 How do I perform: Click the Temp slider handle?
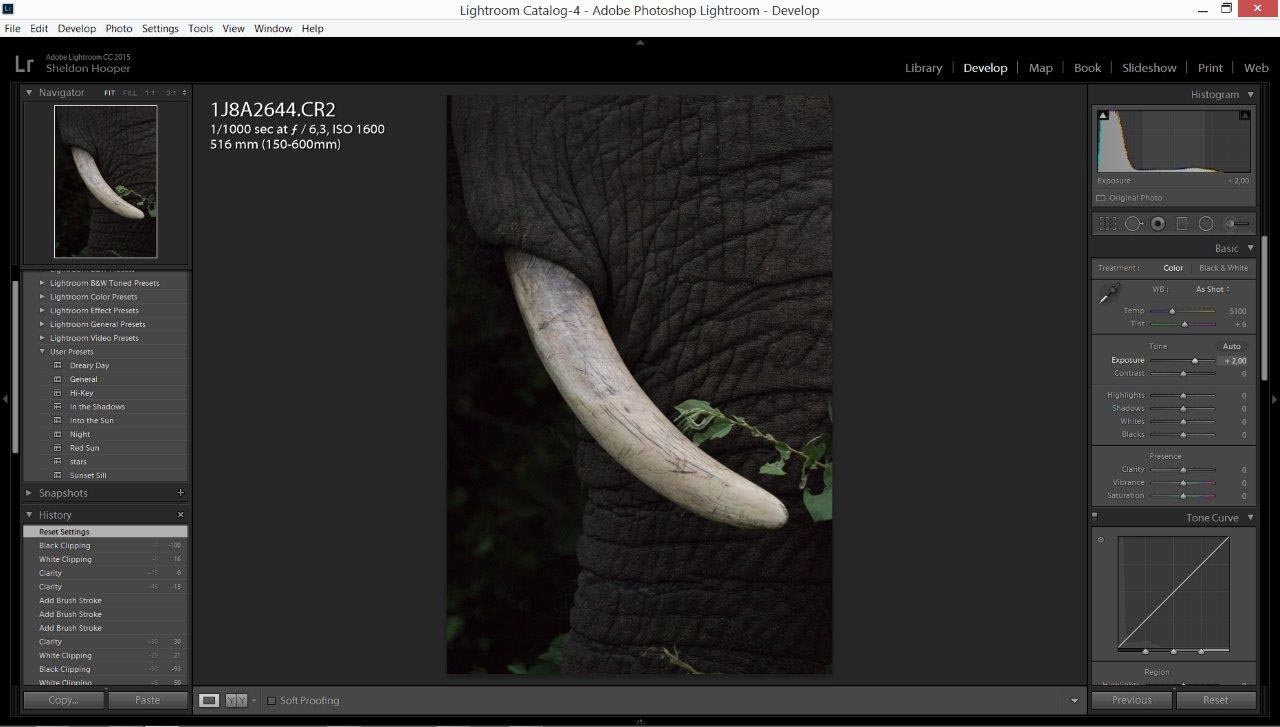click(1172, 311)
